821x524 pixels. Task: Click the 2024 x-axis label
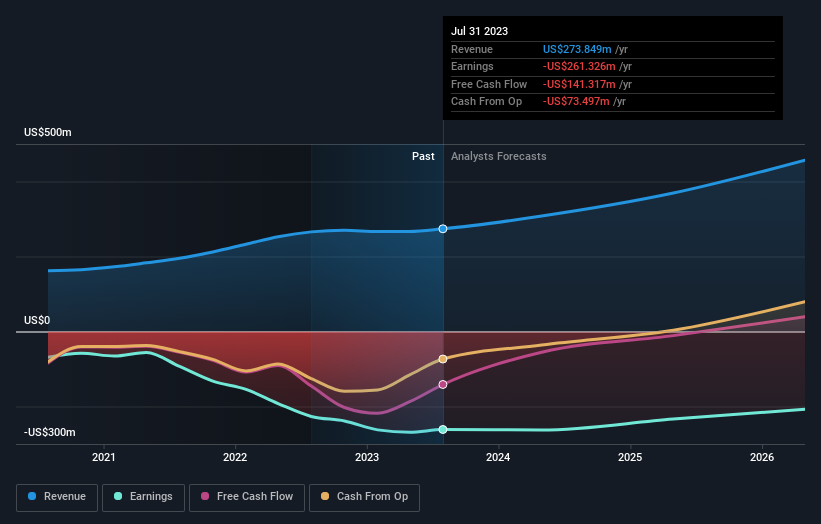pyautogui.click(x=498, y=457)
